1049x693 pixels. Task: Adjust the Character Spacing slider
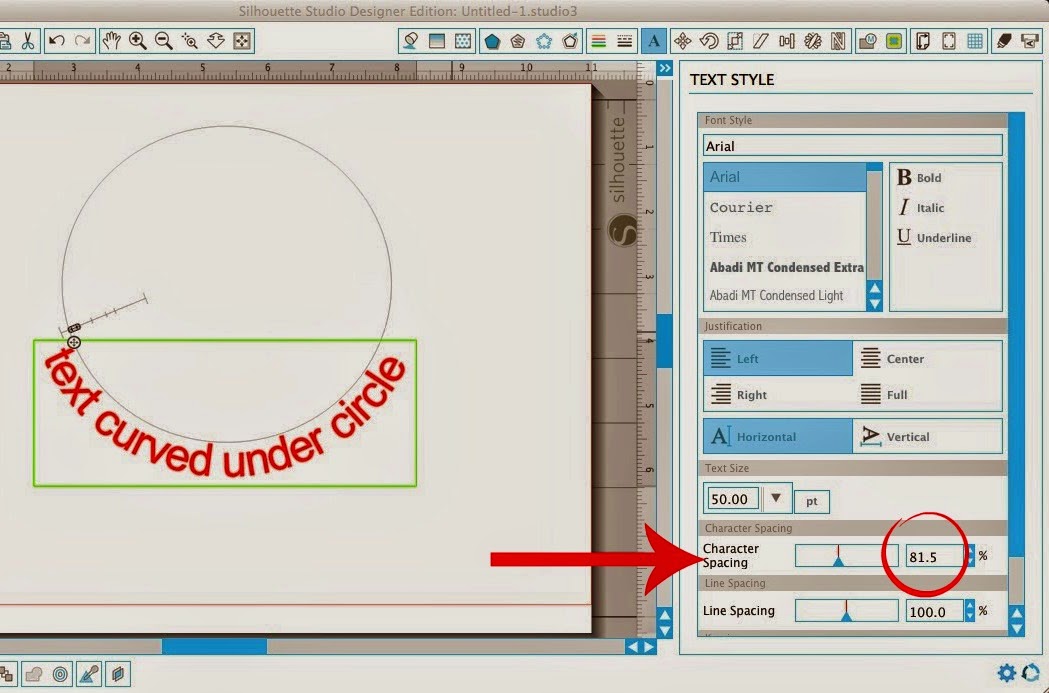point(845,556)
